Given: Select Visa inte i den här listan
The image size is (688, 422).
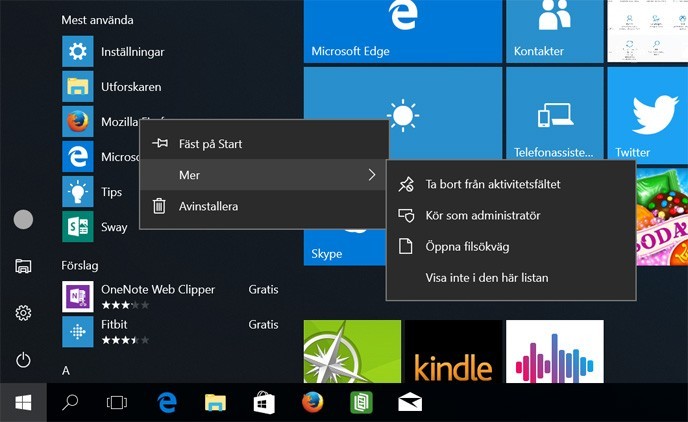Looking at the screenshot, I should click(x=511, y=278).
